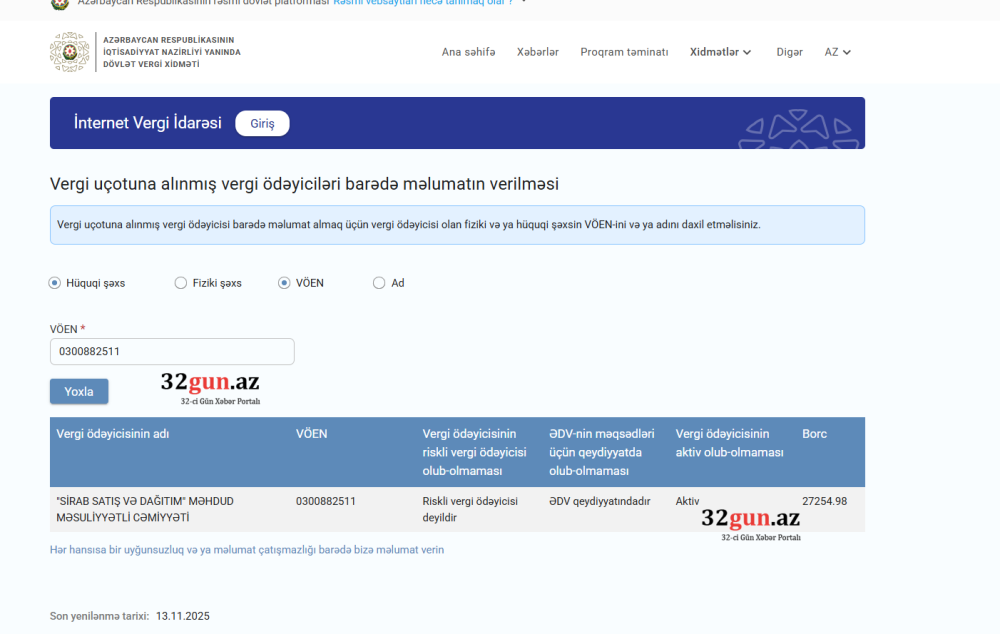1000x634 pixels.
Task: Click the State Tax Service emblem logo
Action: pos(70,52)
